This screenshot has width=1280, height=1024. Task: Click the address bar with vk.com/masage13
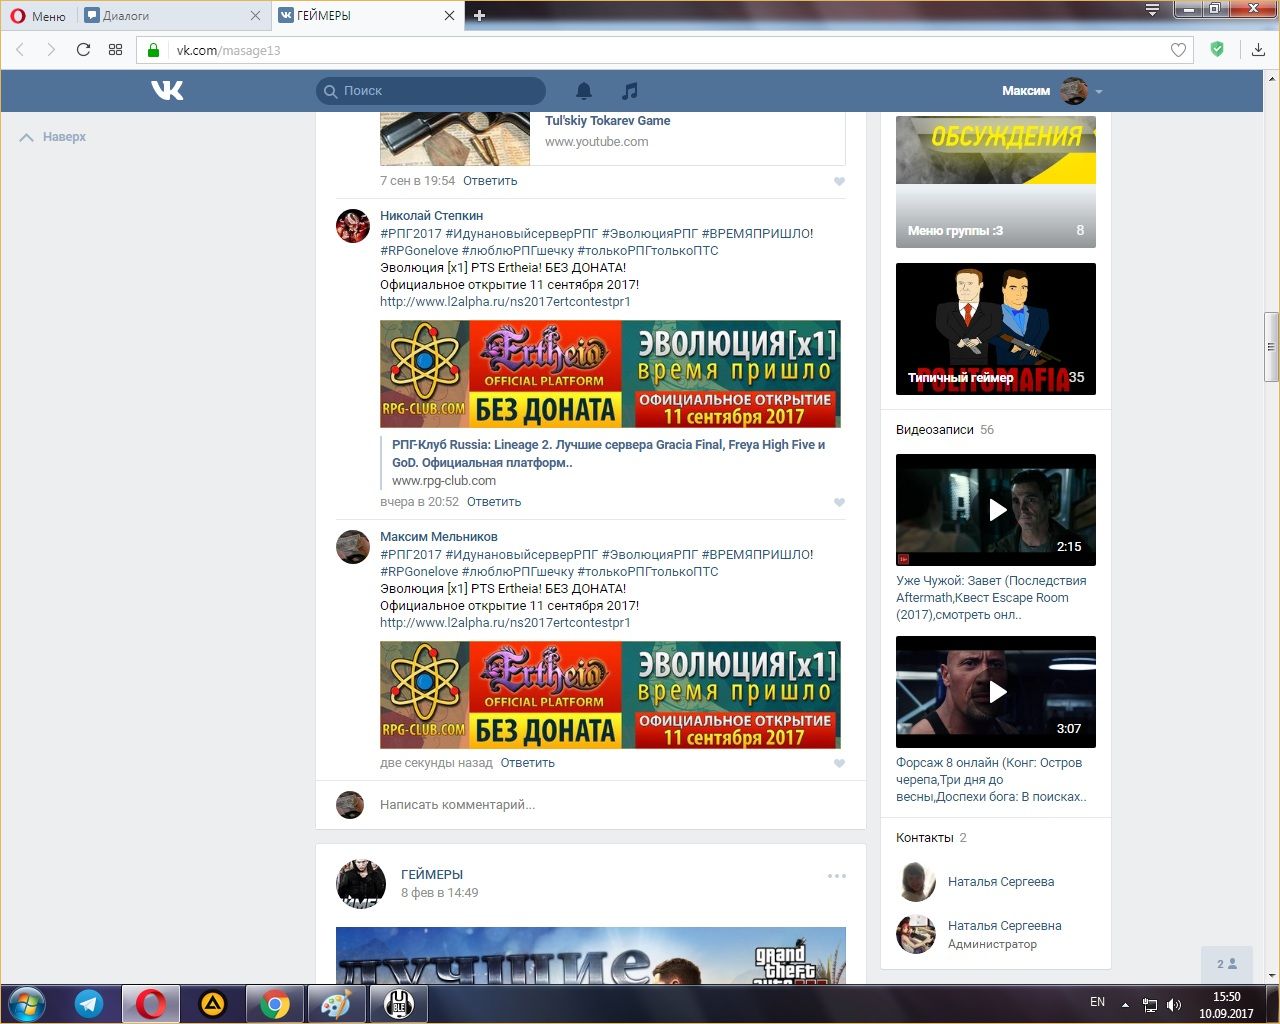665,50
